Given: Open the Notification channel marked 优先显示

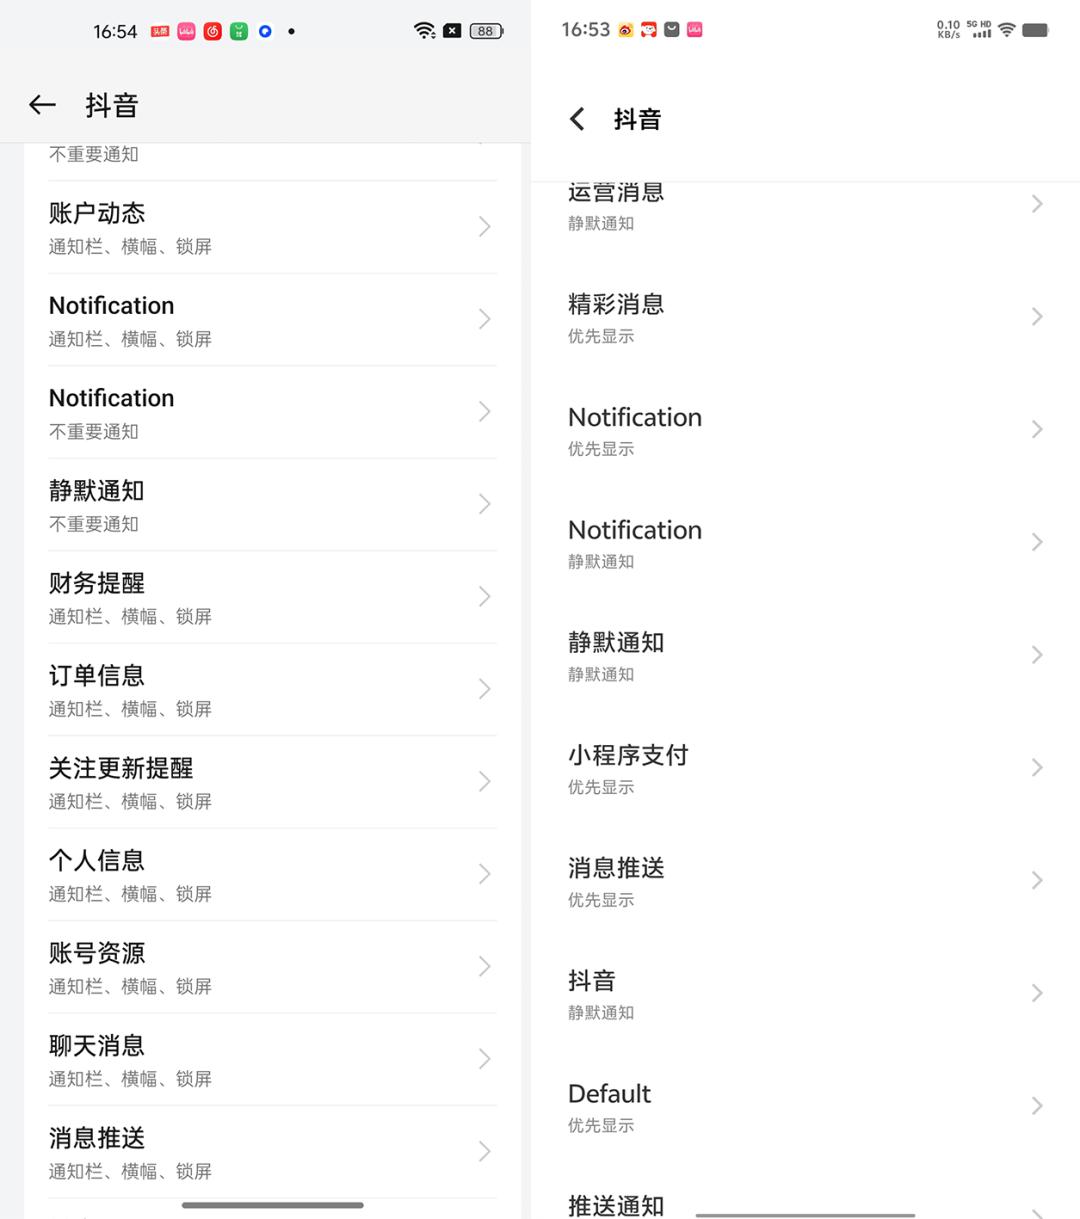Looking at the screenshot, I should pos(806,430).
